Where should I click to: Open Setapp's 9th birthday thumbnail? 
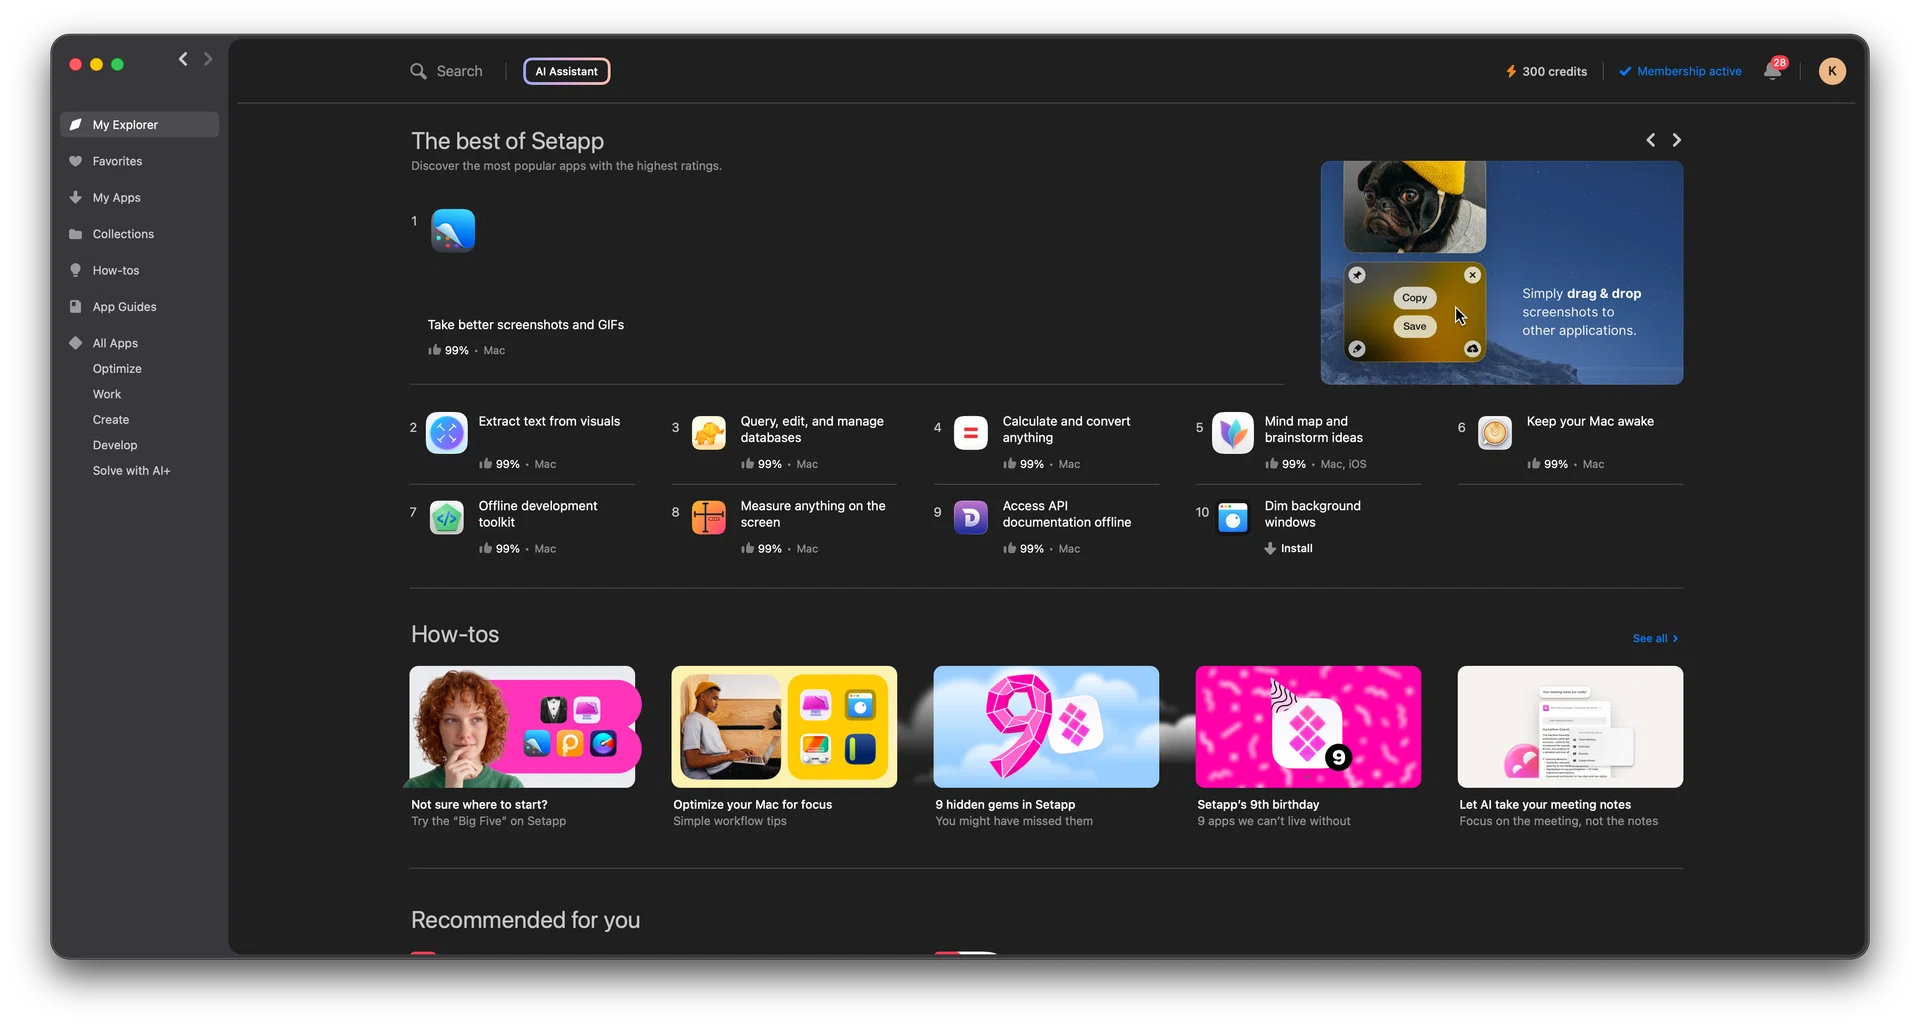[x=1308, y=727]
